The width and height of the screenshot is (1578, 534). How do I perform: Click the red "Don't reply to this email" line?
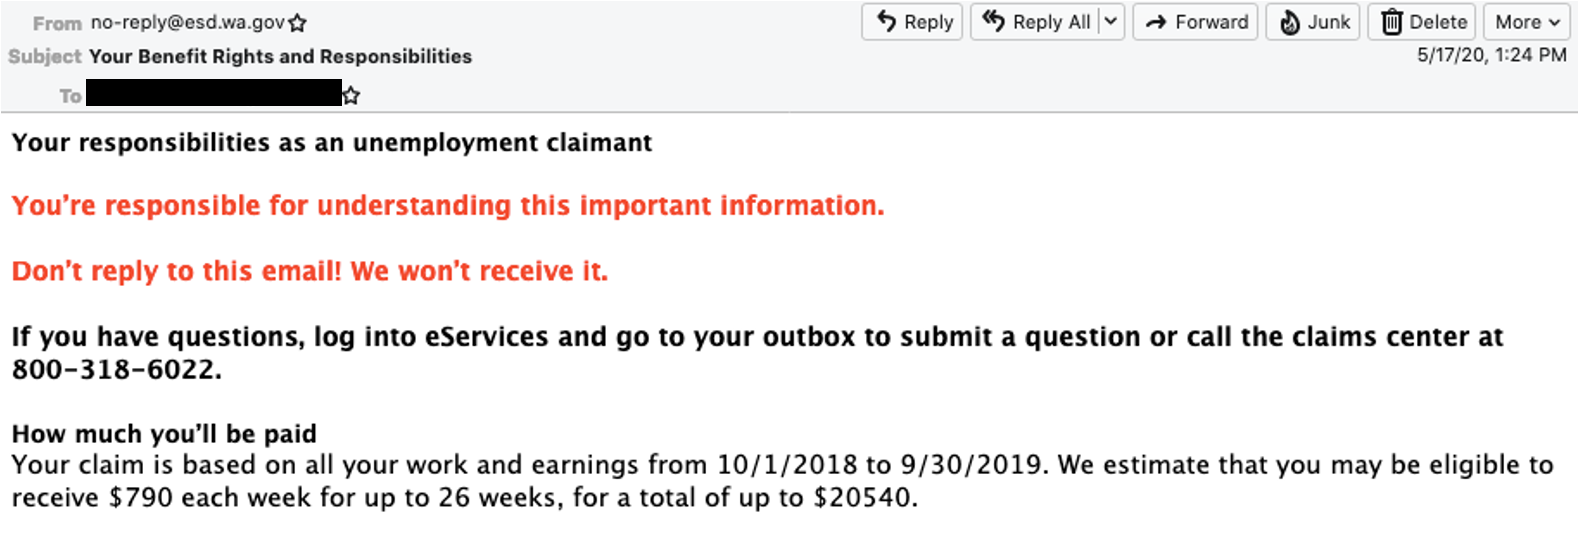pos(309,271)
